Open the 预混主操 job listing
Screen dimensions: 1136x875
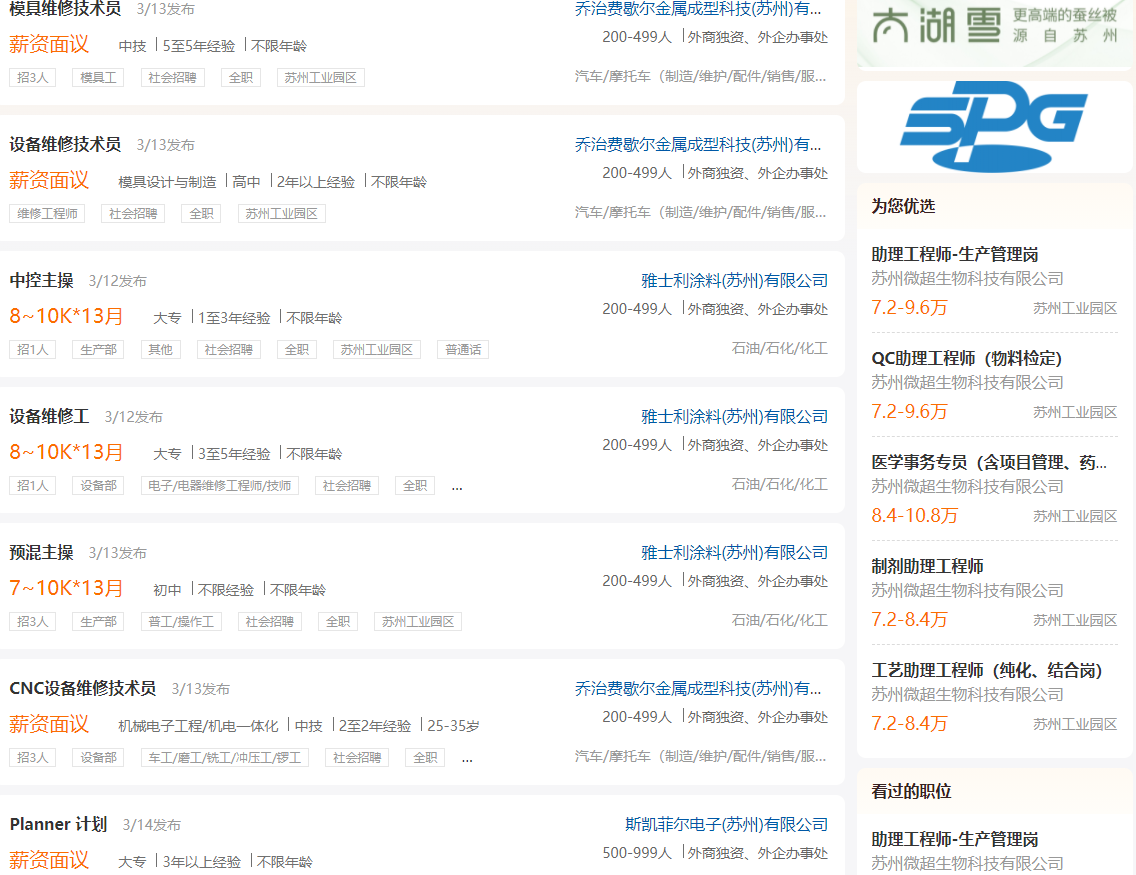(x=41, y=552)
